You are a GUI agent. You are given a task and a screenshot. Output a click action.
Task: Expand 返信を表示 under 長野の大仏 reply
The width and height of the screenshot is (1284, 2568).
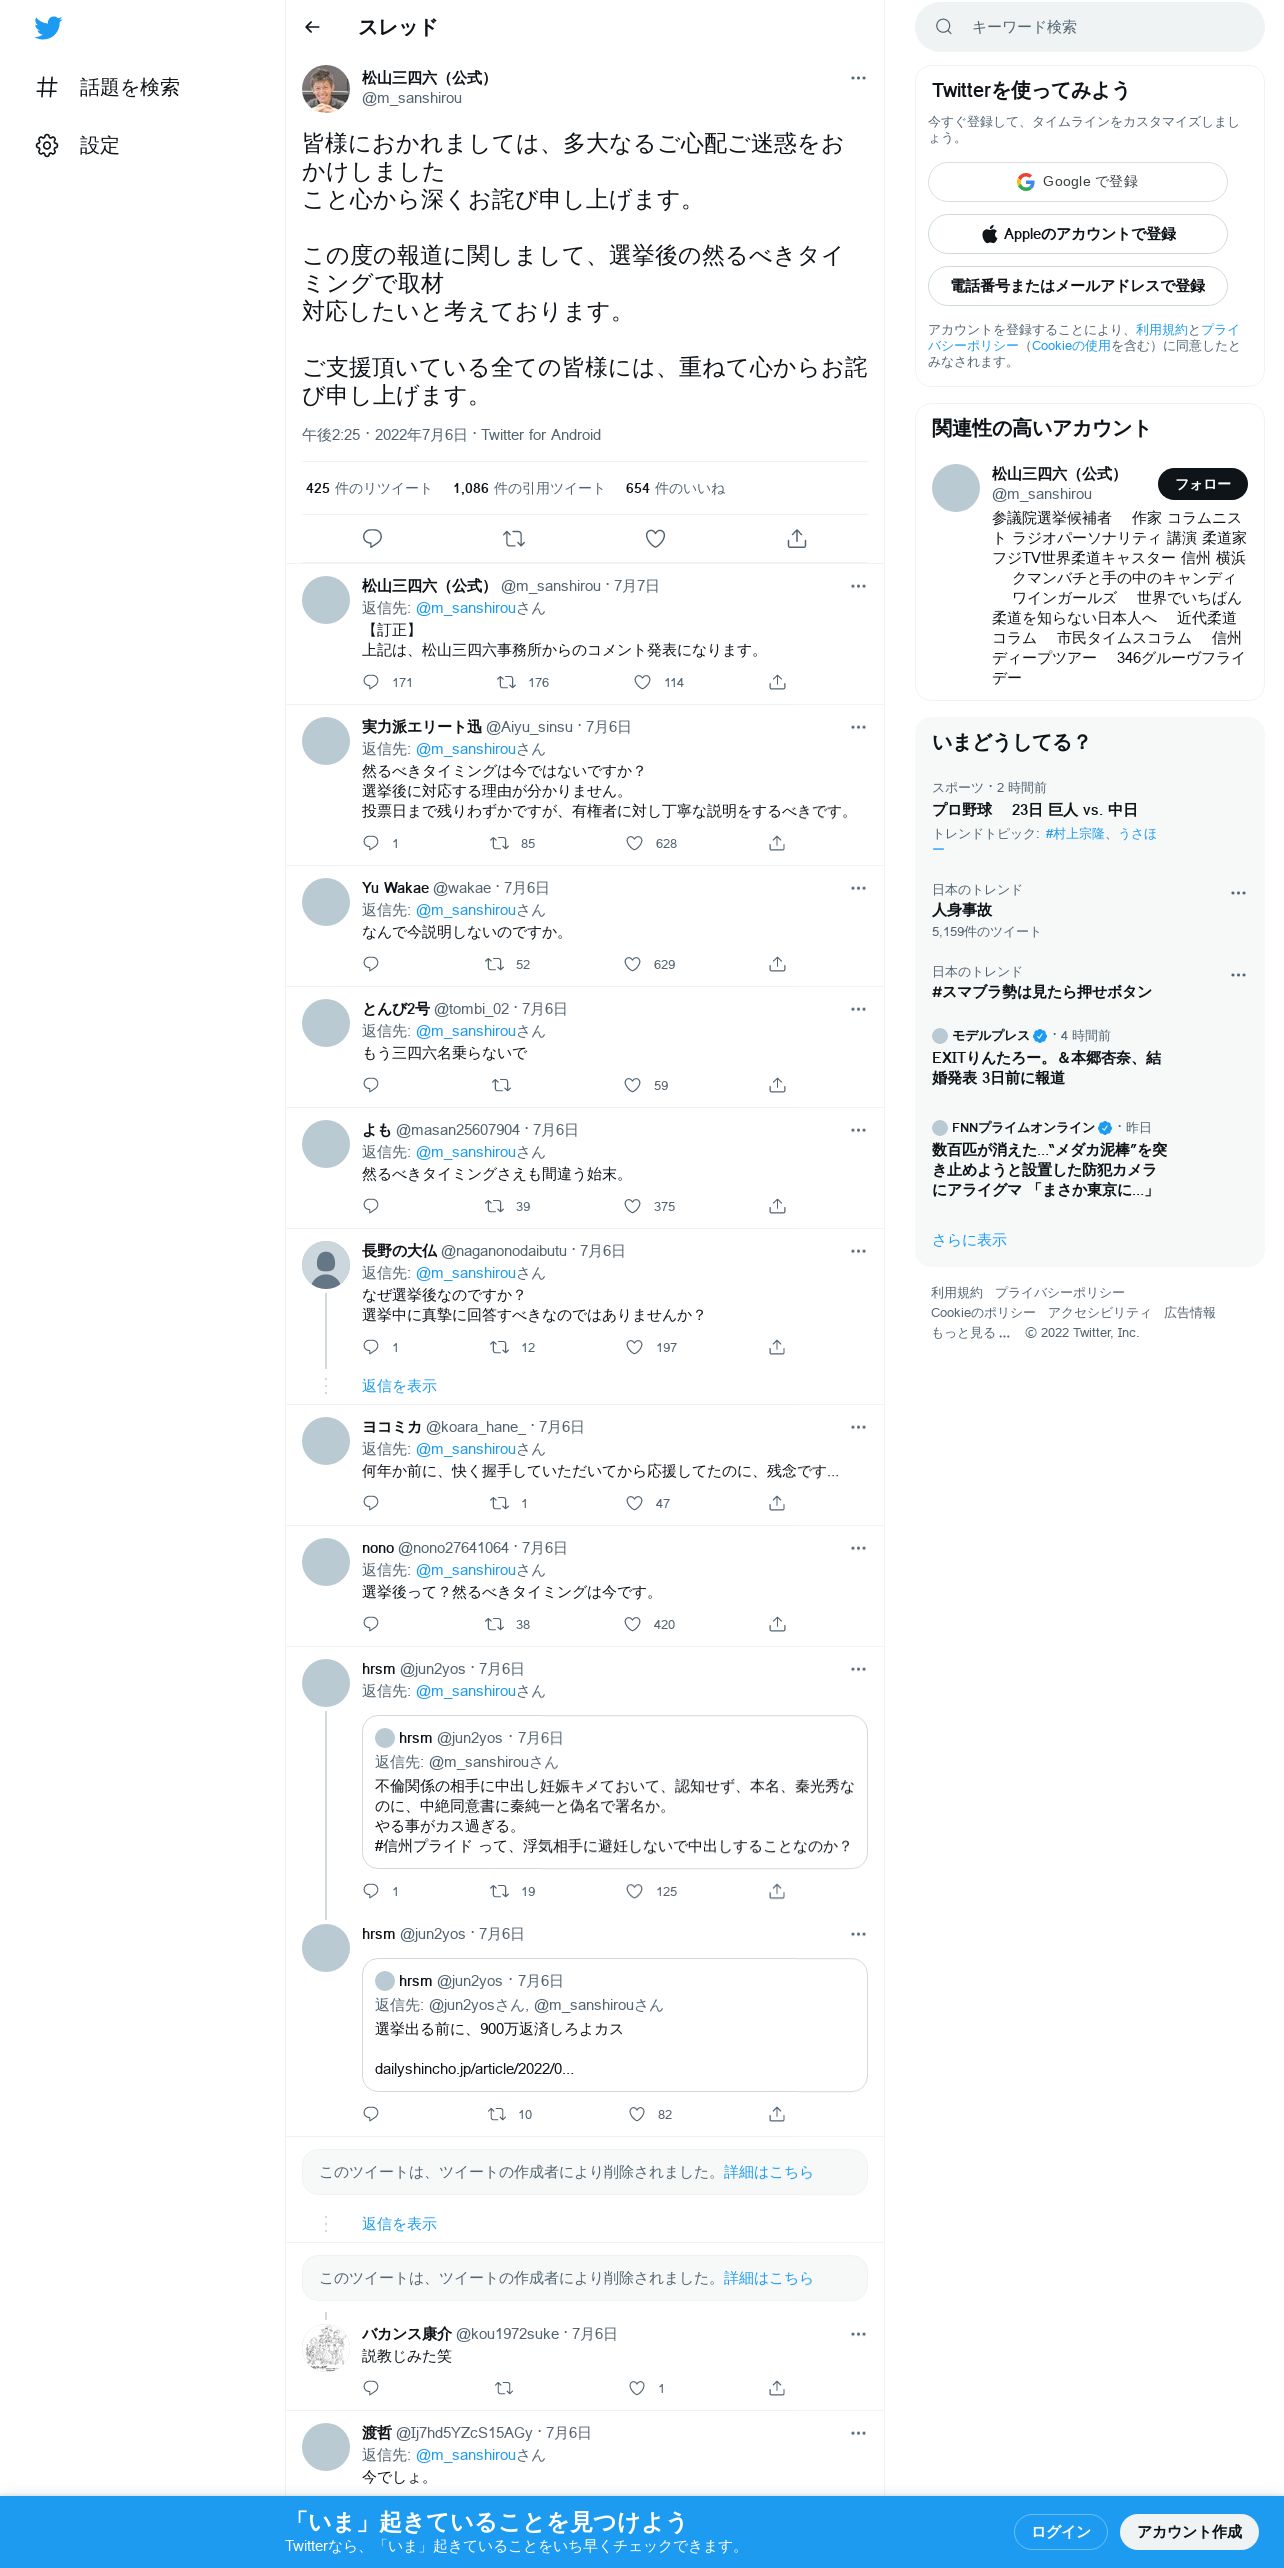pyautogui.click(x=399, y=1386)
